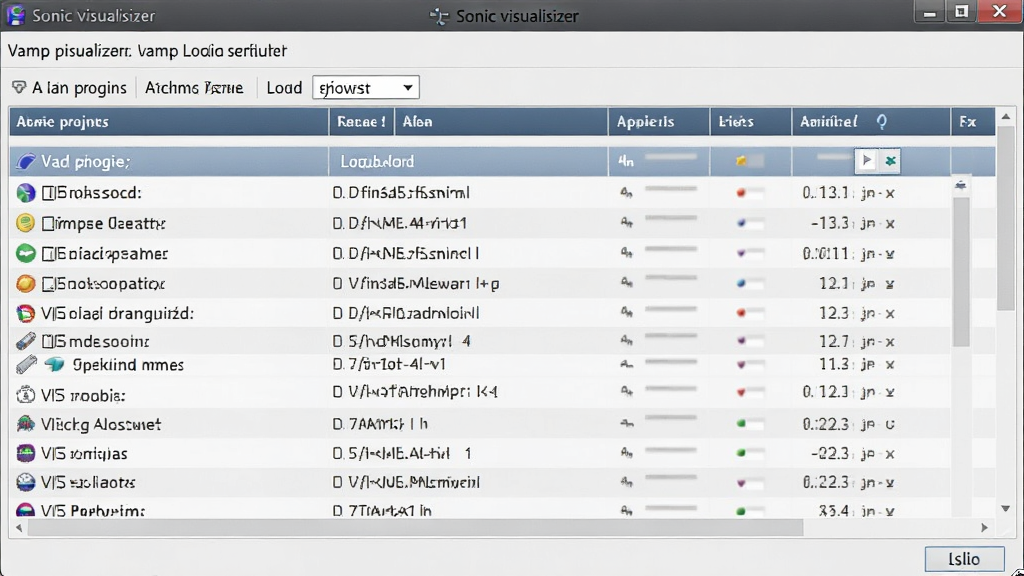
Task: Click the yellow icon of 'impse Oaeattr' row
Action: point(25,223)
